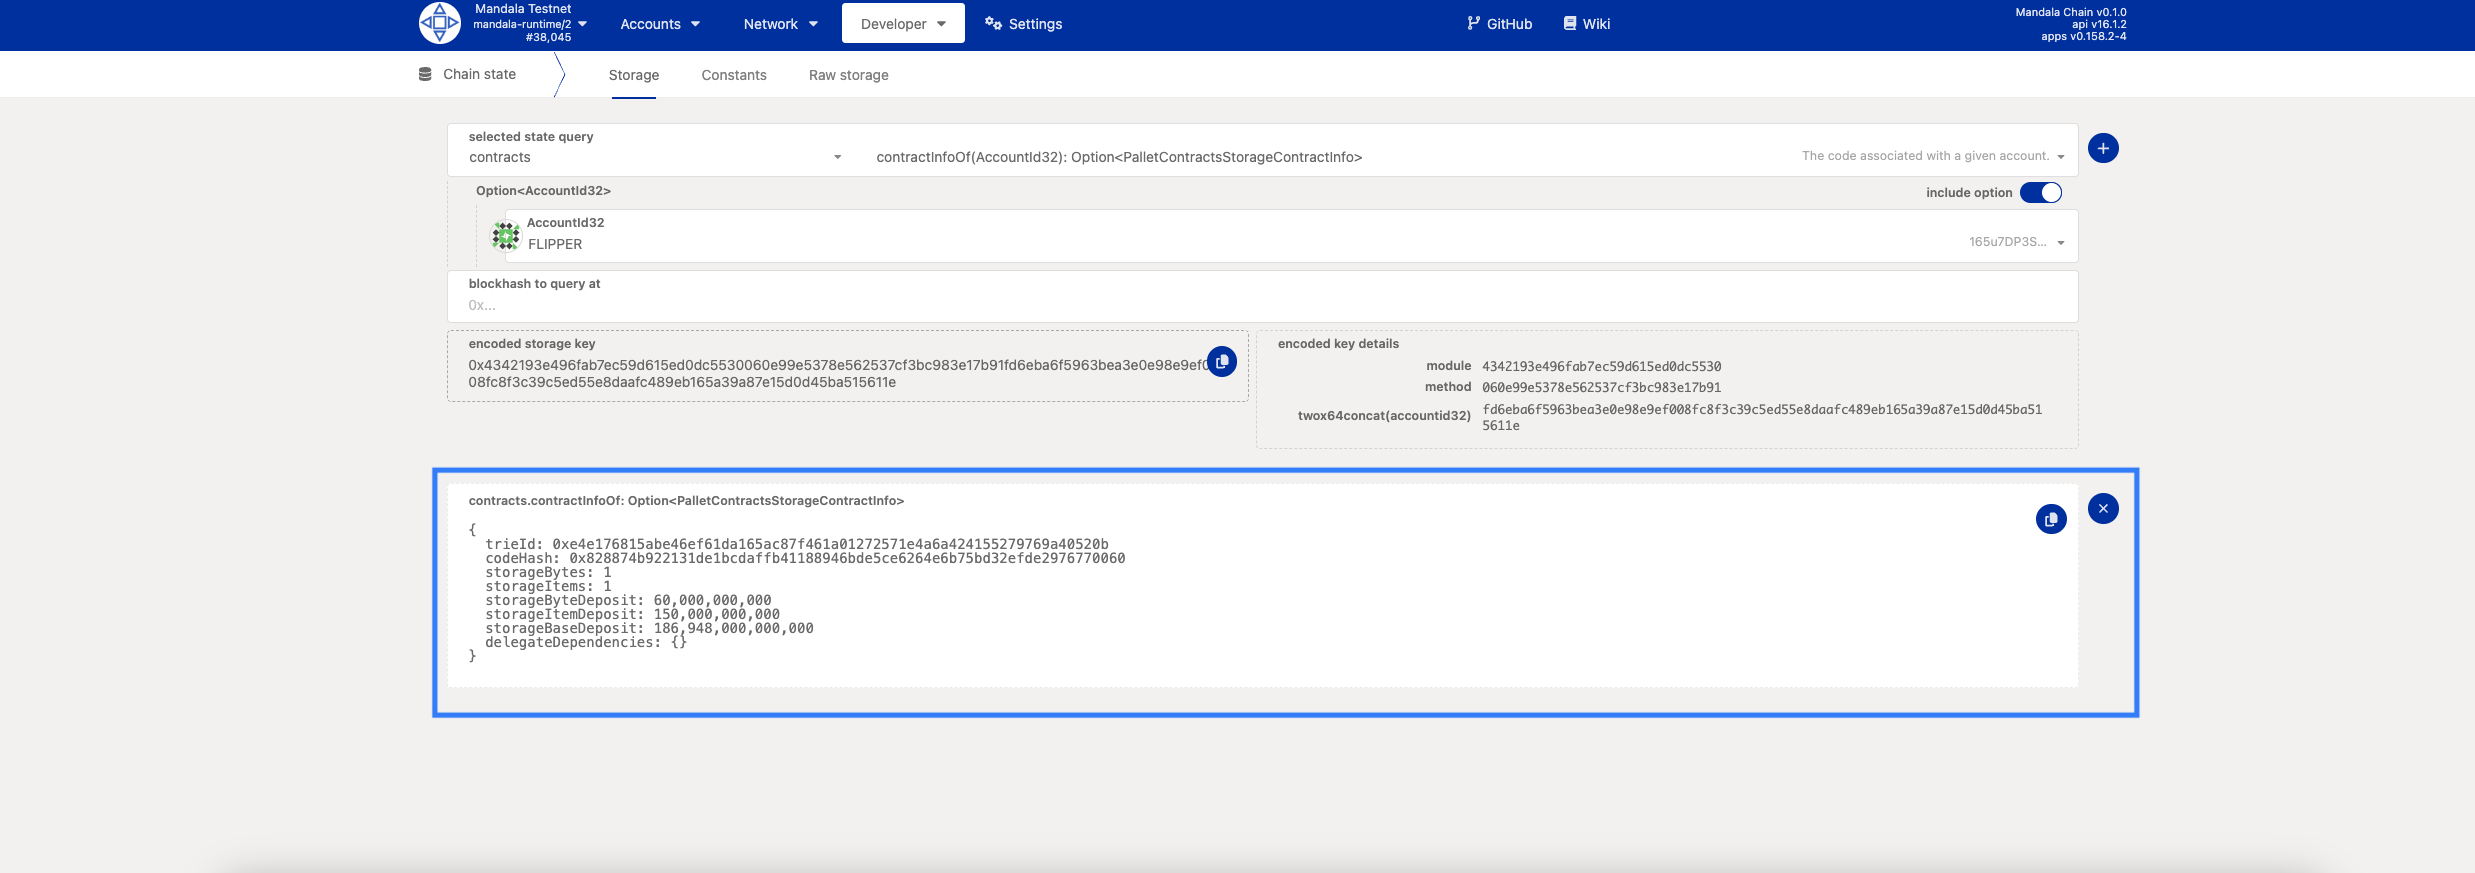Click the twox64concat(accountid32) hash value
2475x873 pixels.
[1762, 417]
